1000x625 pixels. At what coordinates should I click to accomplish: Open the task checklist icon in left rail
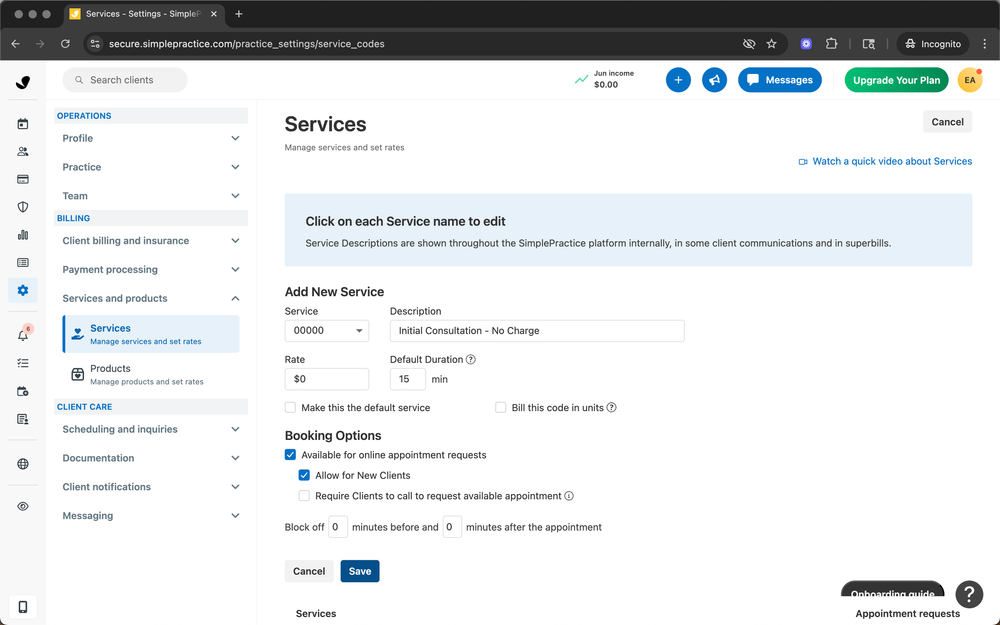coord(23,363)
